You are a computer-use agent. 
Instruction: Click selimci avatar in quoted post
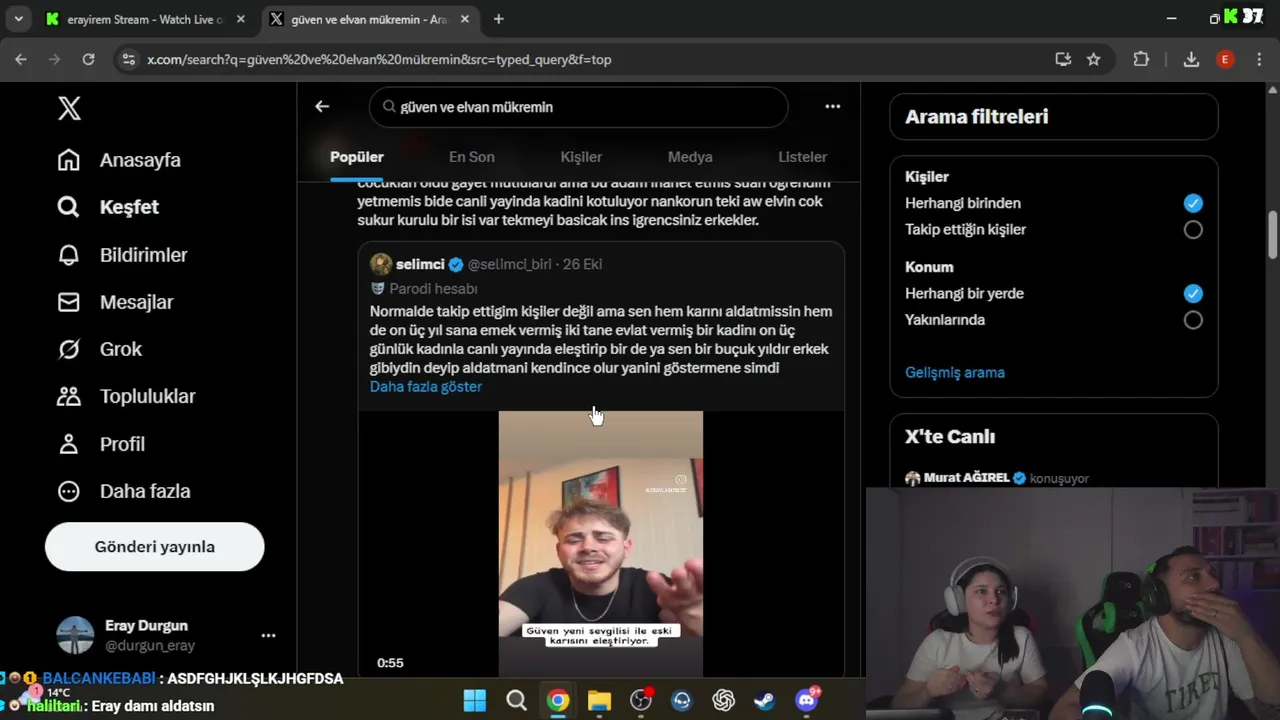pos(381,264)
